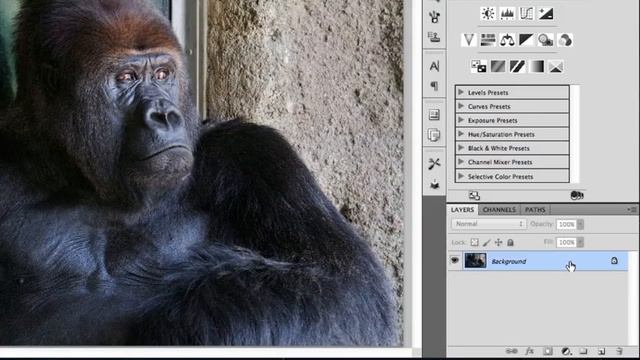Open the Clone Source panel icon

(434, 37)
